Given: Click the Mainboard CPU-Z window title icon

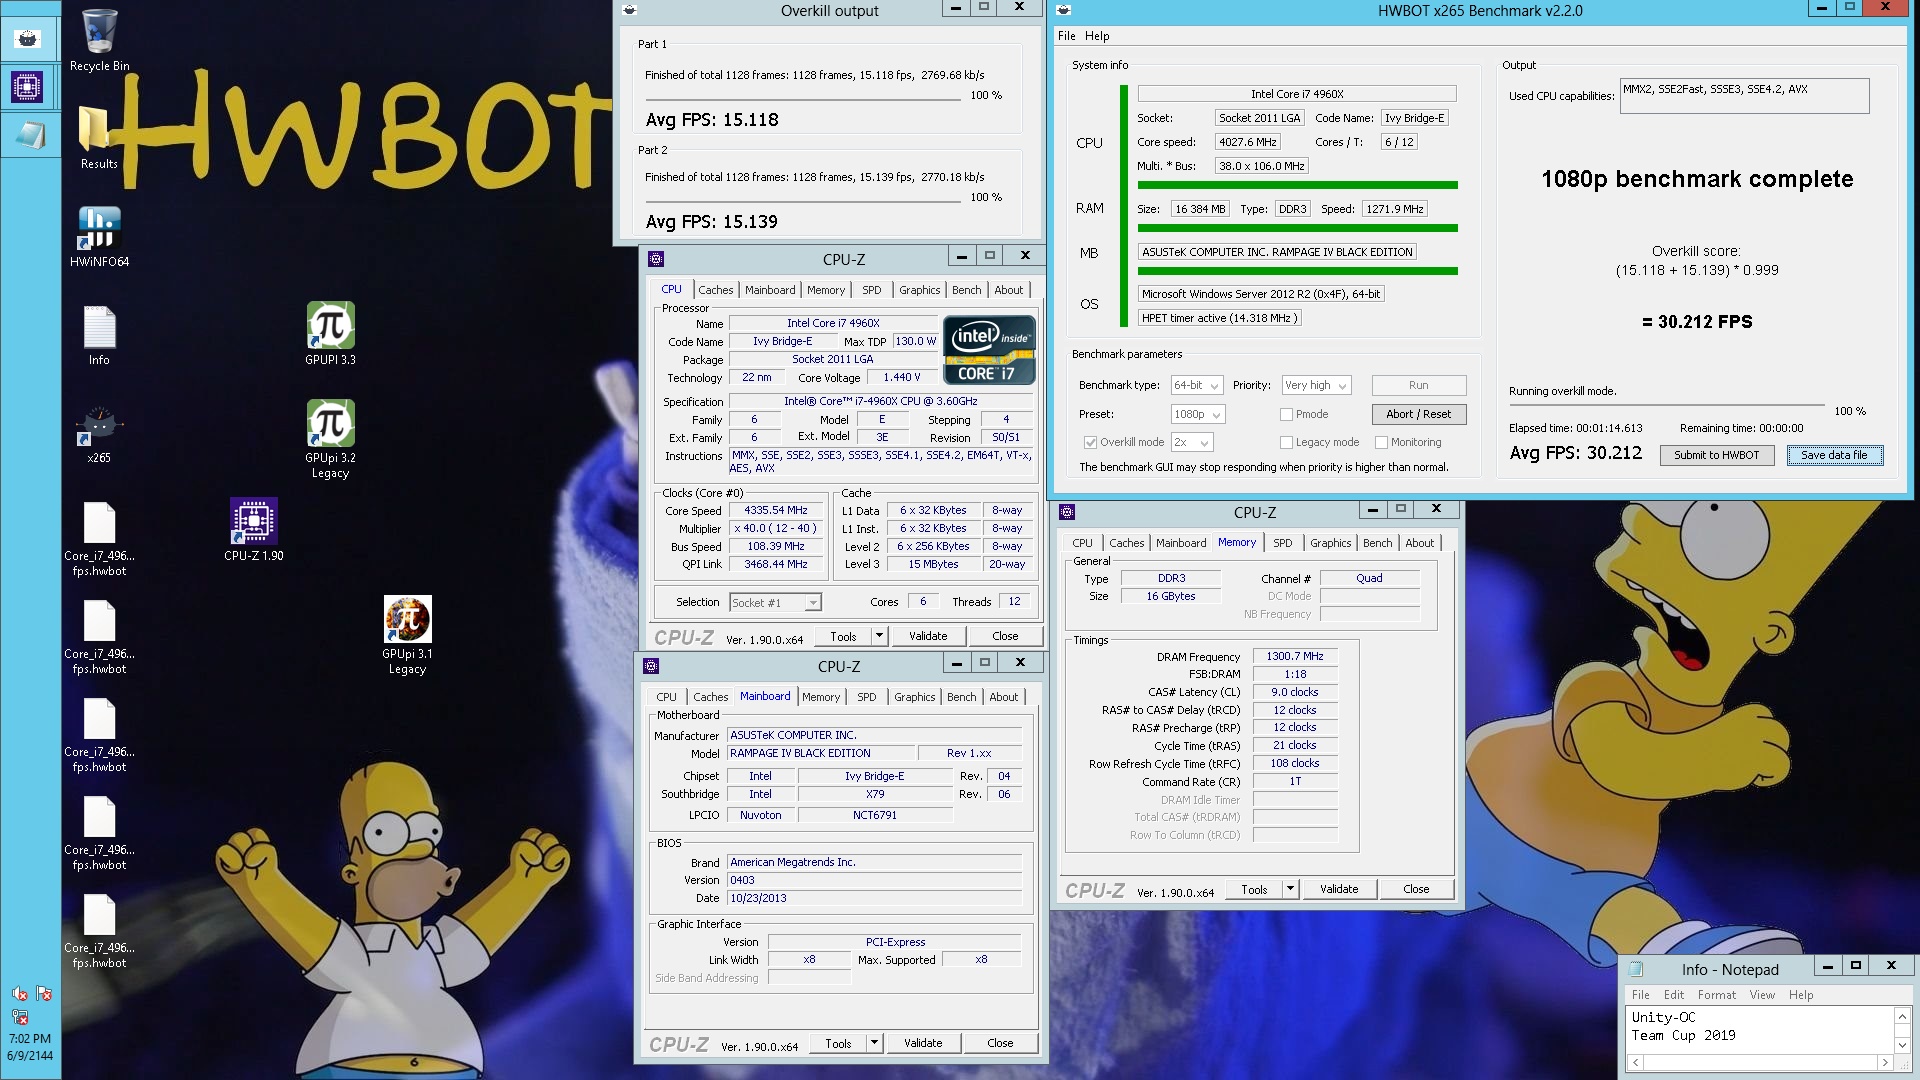Looking at the screenshot, I should pyautogui.click(x=651, y=666).
